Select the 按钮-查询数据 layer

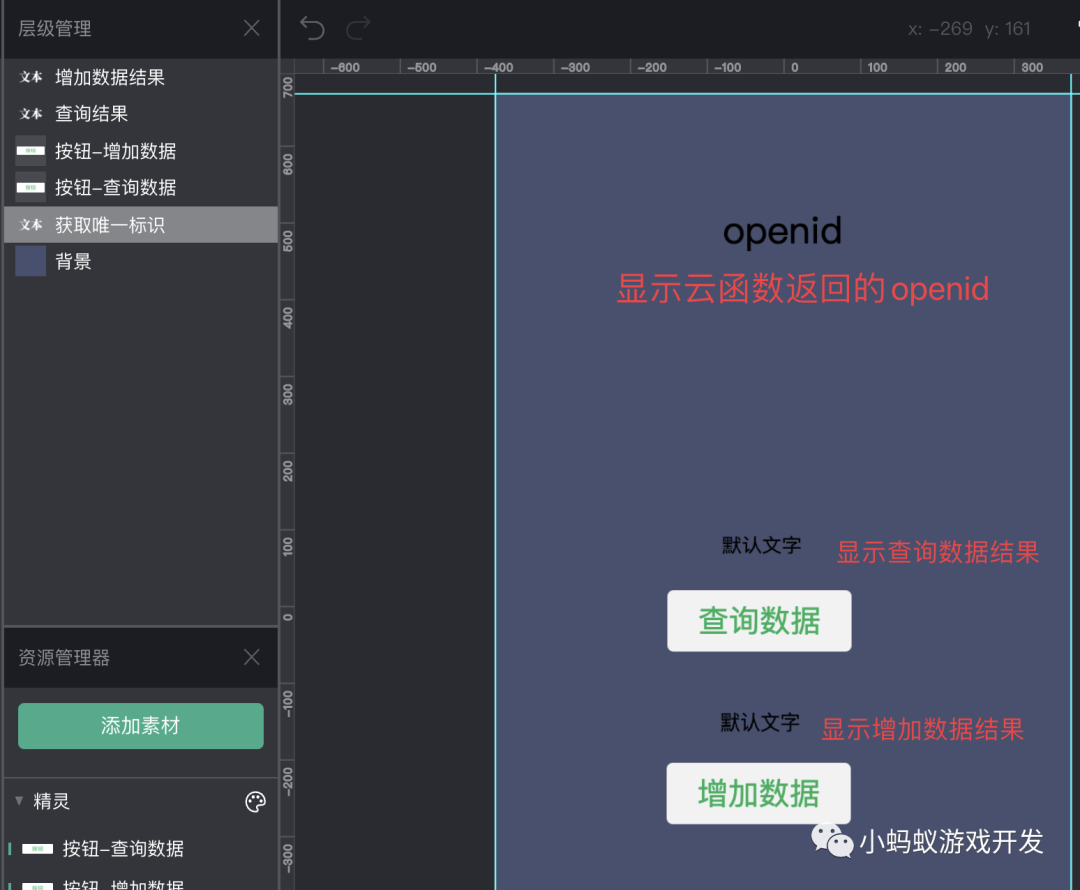tap(141, 187)
